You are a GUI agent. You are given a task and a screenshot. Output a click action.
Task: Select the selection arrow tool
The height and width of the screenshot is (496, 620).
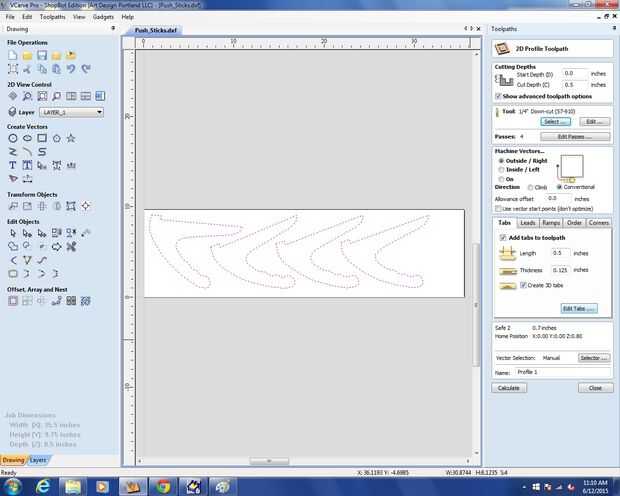(13, 233)
